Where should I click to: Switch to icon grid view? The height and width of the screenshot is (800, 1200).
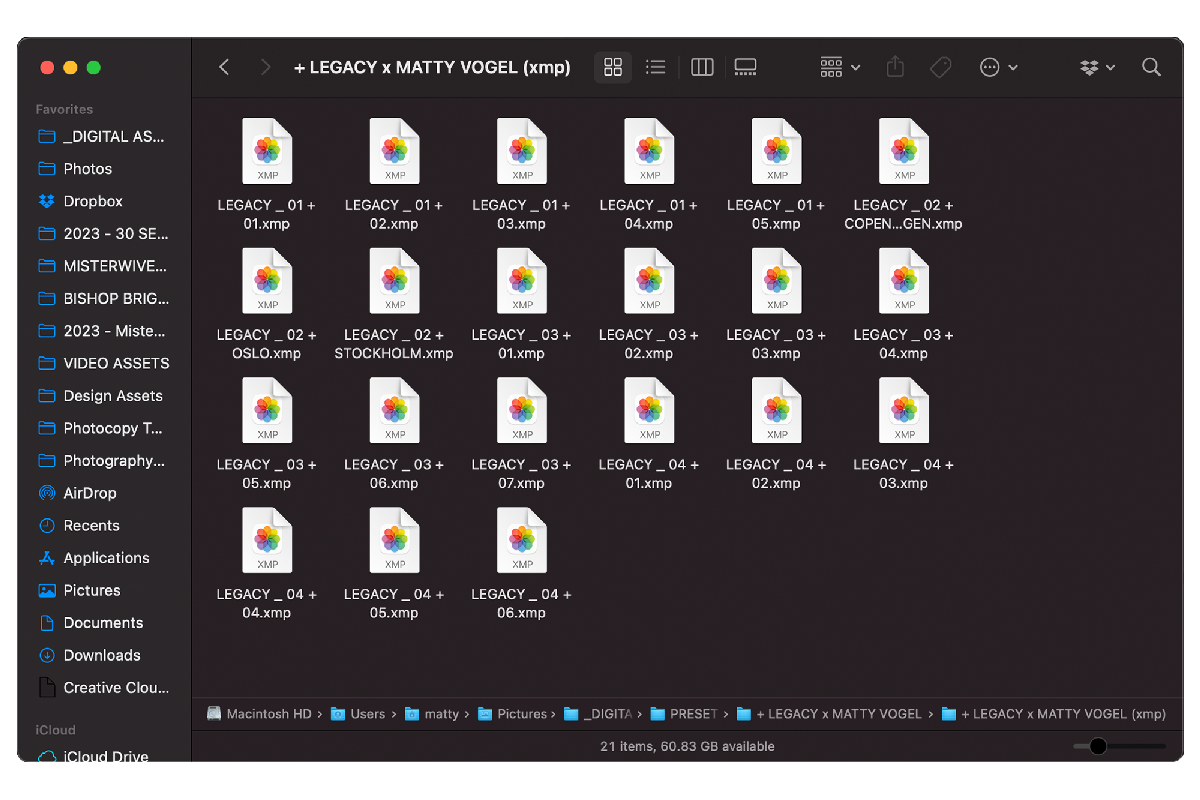click(613, 67)
